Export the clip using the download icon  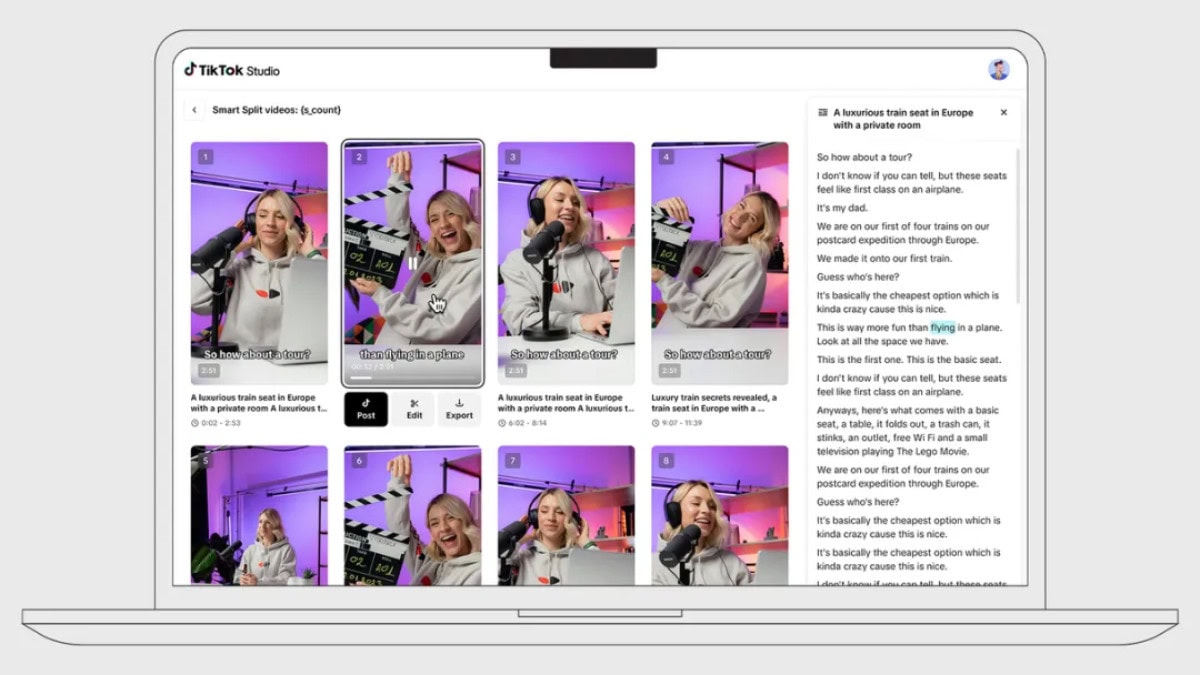point(460,410)
